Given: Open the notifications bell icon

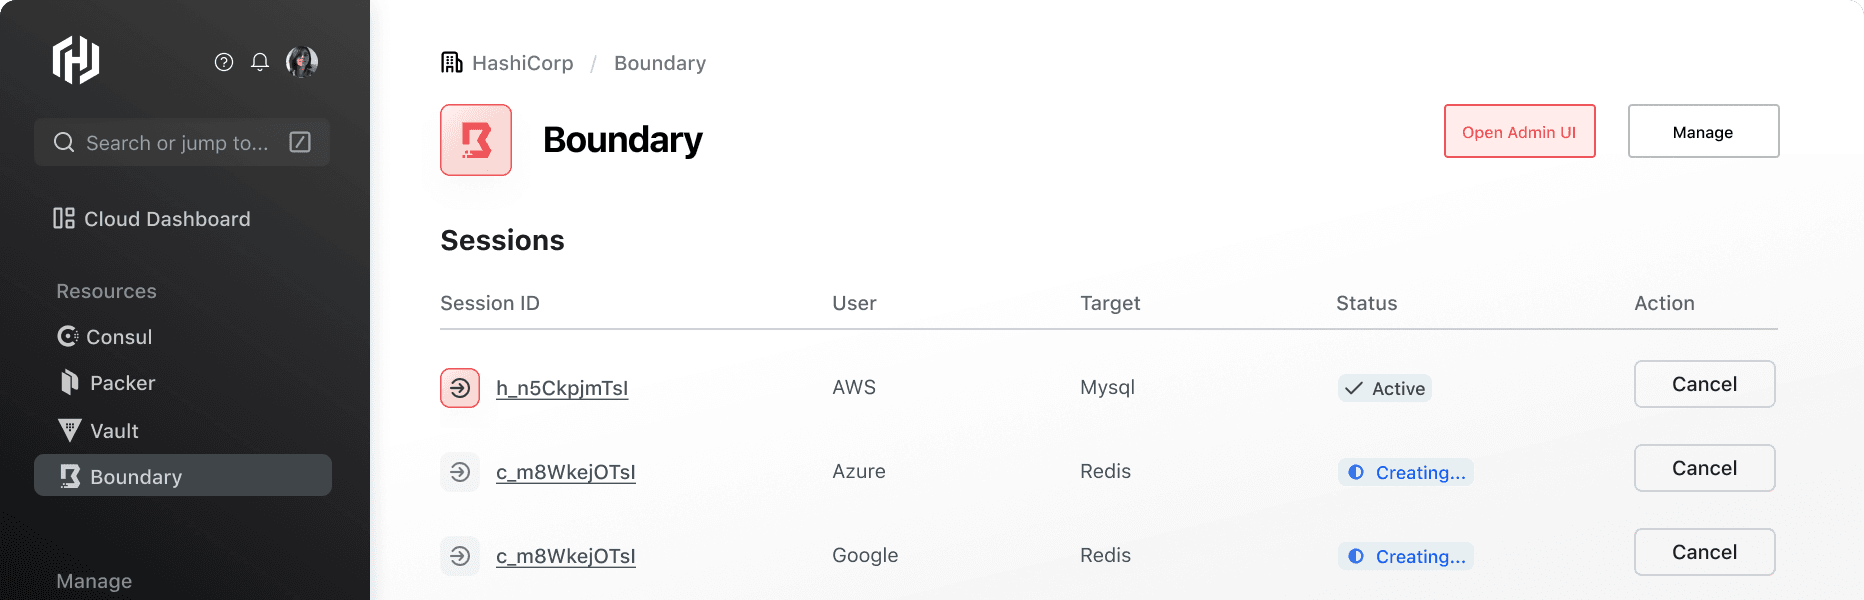Looking at the screenshot, I should [260, 62].
